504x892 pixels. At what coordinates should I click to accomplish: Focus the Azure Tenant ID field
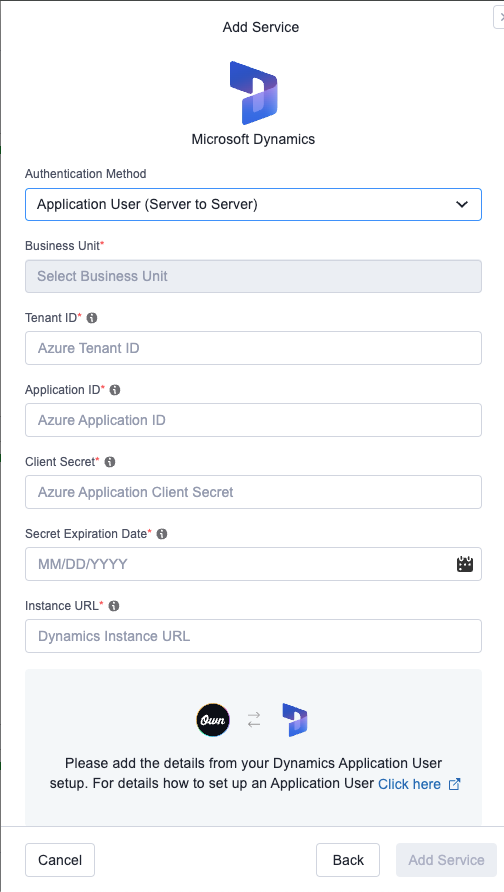click(253, 348)
